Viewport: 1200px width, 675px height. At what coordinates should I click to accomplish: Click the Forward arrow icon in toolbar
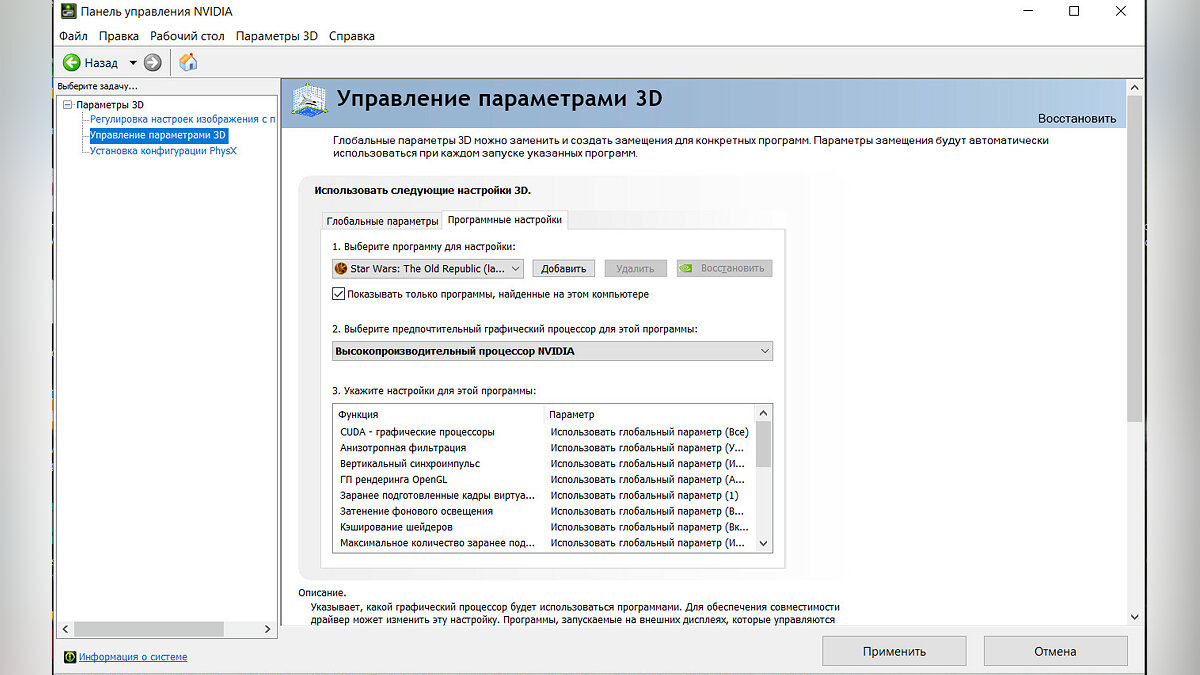(152, 63)
